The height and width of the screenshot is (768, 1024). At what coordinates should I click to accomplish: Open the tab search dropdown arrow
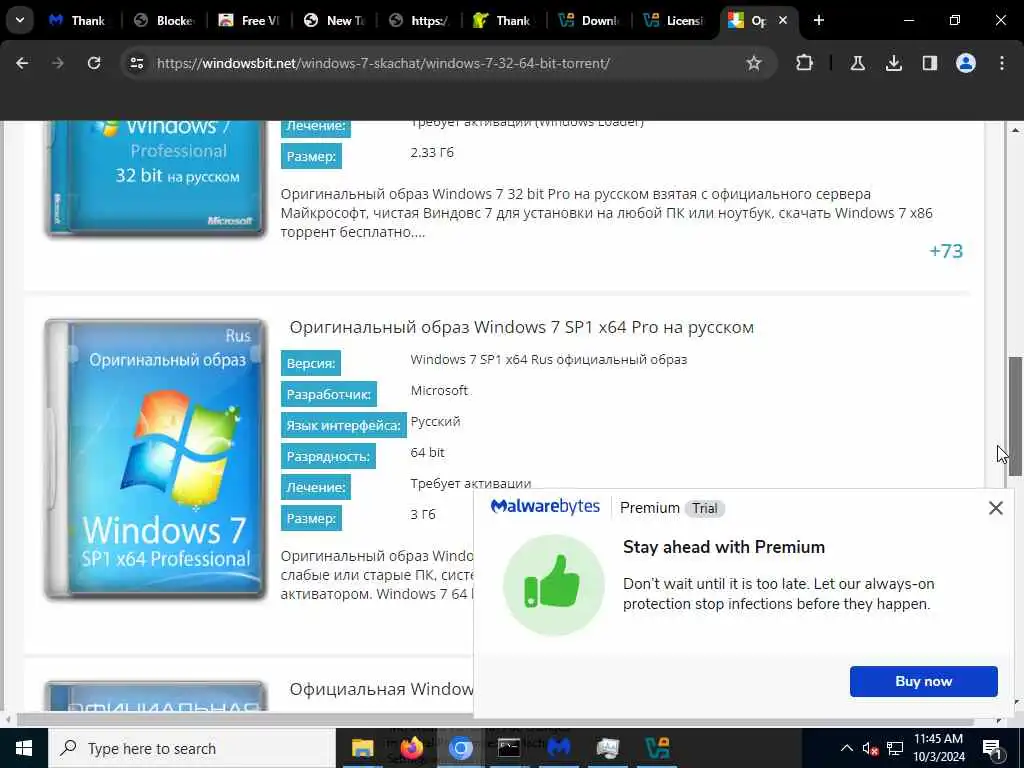pos(20,20)
